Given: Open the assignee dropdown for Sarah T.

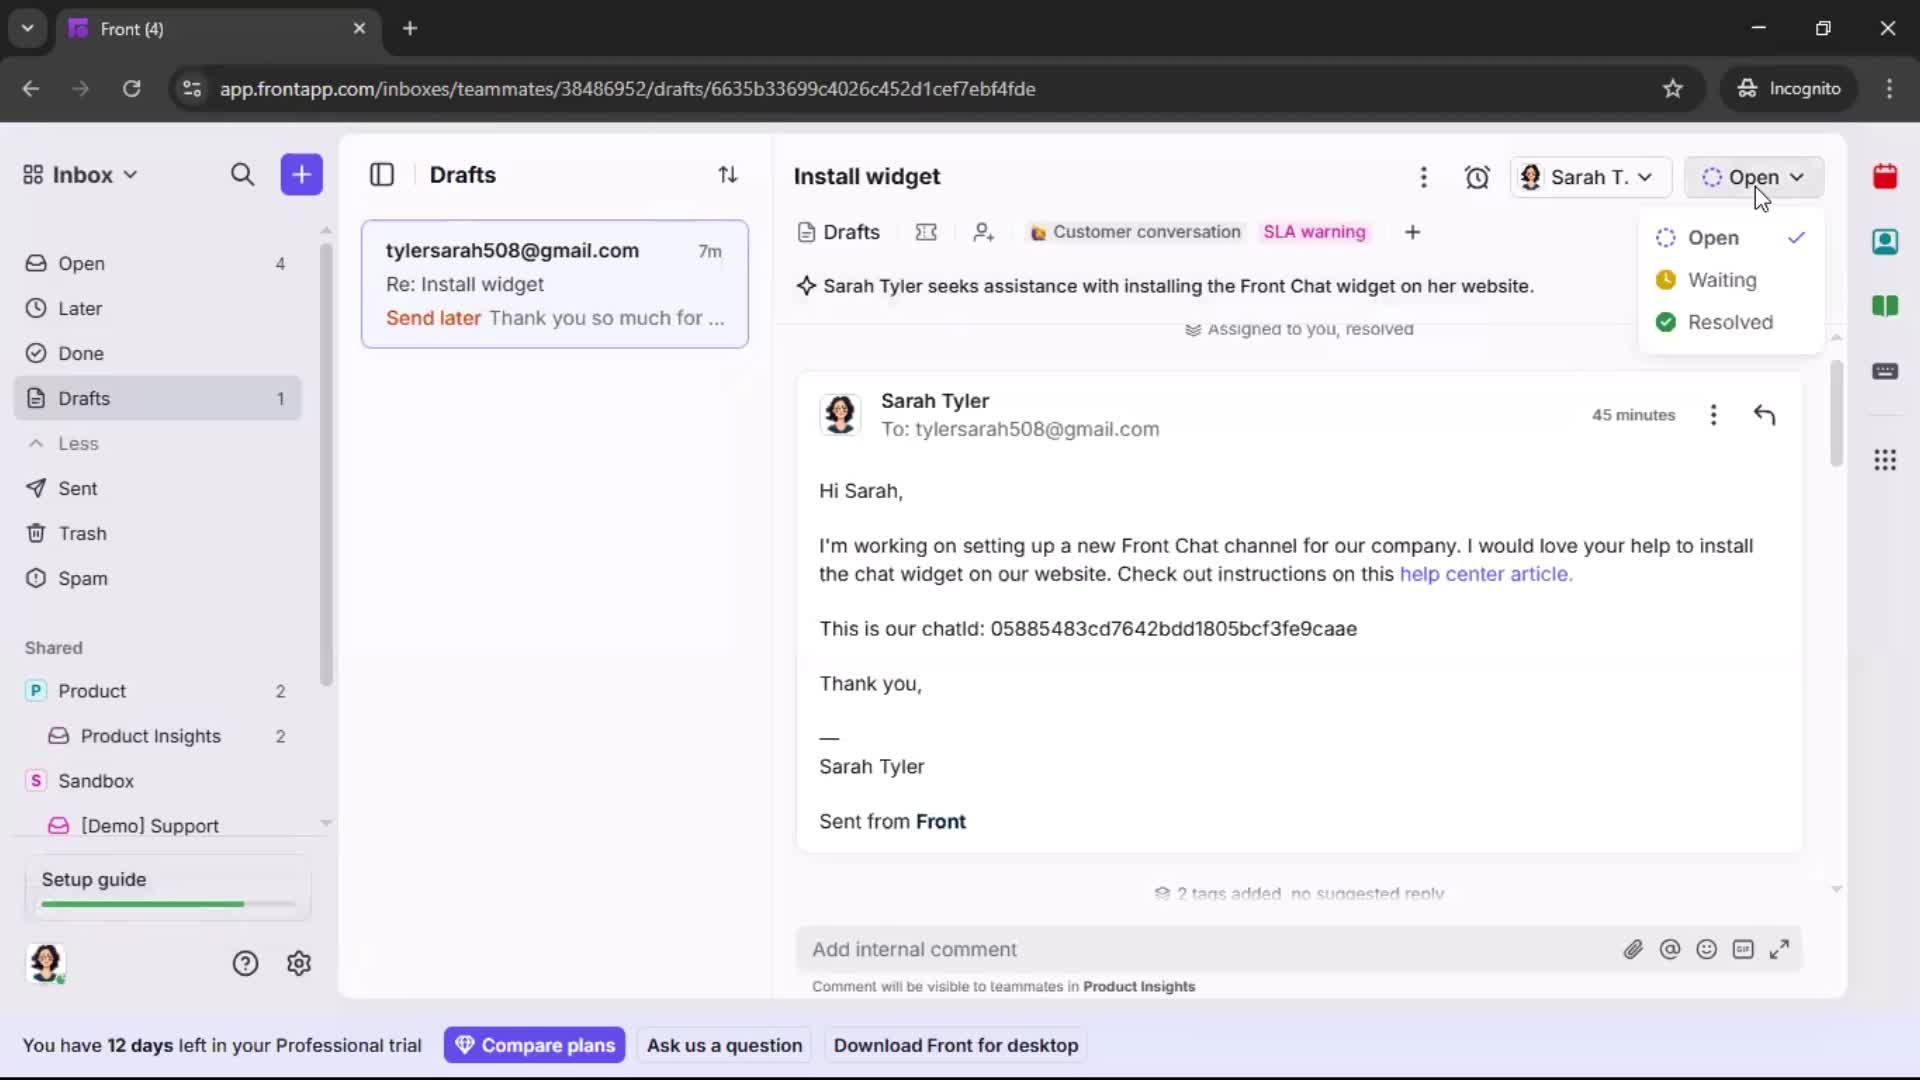Looking at the screenshot, I should pos(1590,177).
